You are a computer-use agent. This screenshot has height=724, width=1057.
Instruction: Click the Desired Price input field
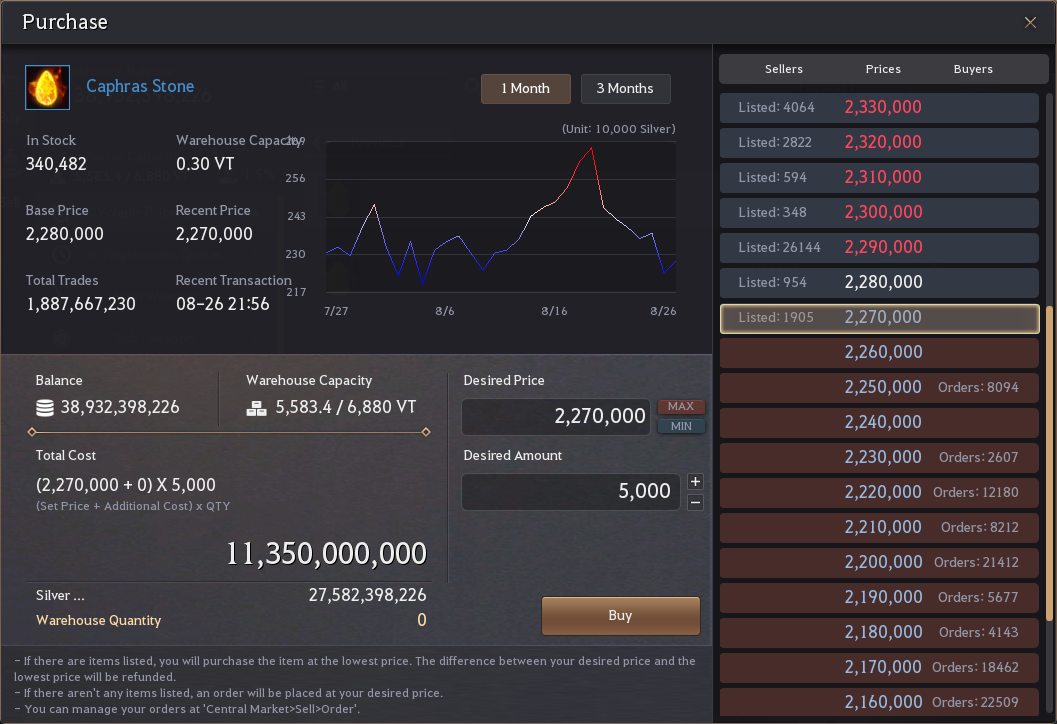coord(556,417)
